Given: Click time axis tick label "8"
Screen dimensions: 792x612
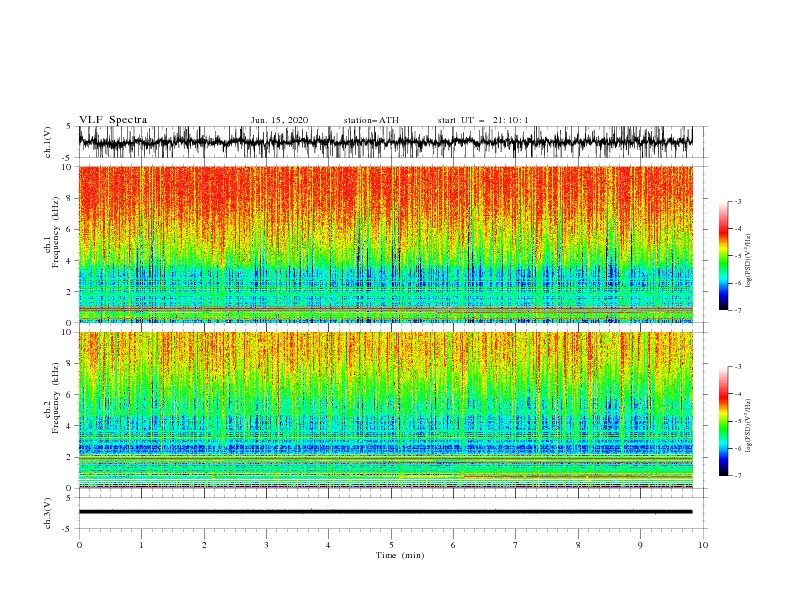Looking at the screenshot, I should (578, 545).
